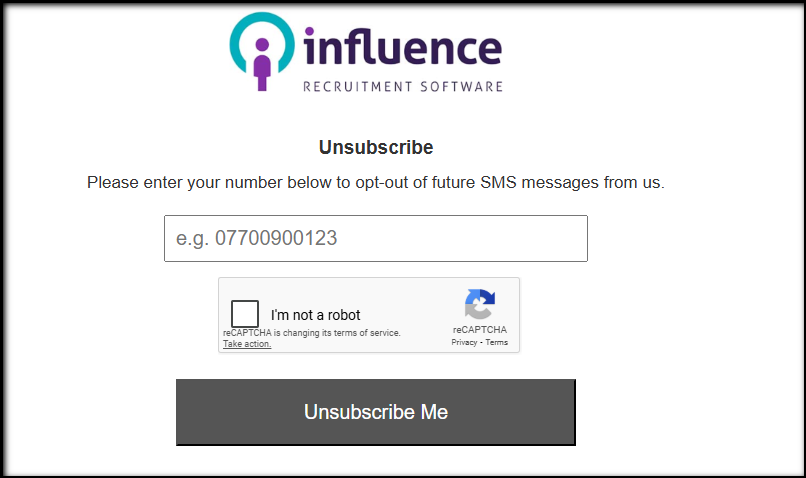This screenshot has height=478, width=806.
Task: Click the purple 'influence' wordmark
Action: [401, 48]
